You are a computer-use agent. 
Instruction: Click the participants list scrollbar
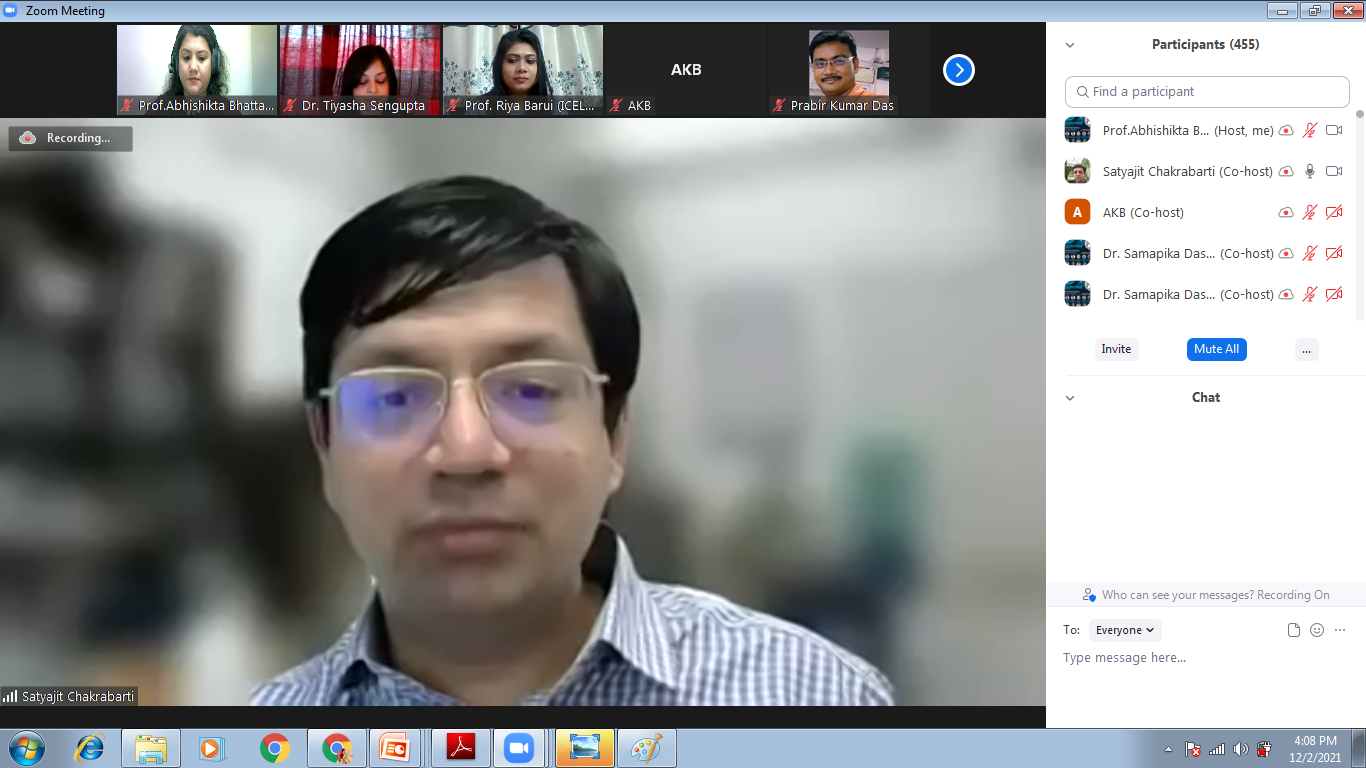pos(1359,200)
